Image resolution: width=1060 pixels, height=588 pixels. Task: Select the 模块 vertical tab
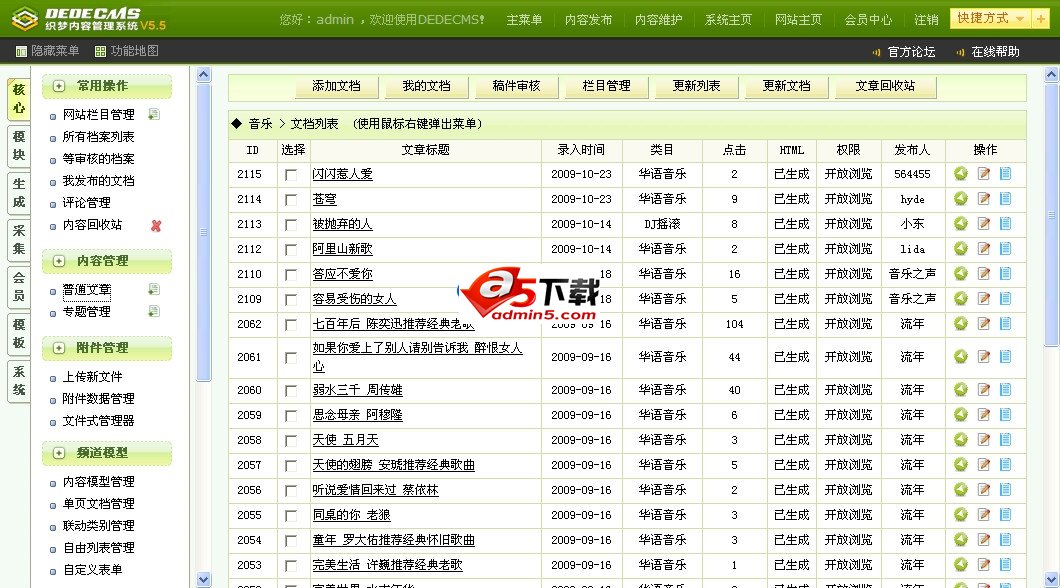tap(19, 145)
